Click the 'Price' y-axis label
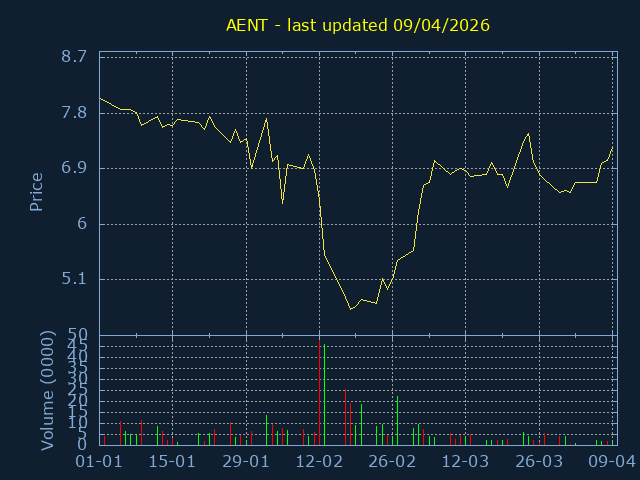The height and width of the screenshot is (480, 640). [x=37, y=192]
